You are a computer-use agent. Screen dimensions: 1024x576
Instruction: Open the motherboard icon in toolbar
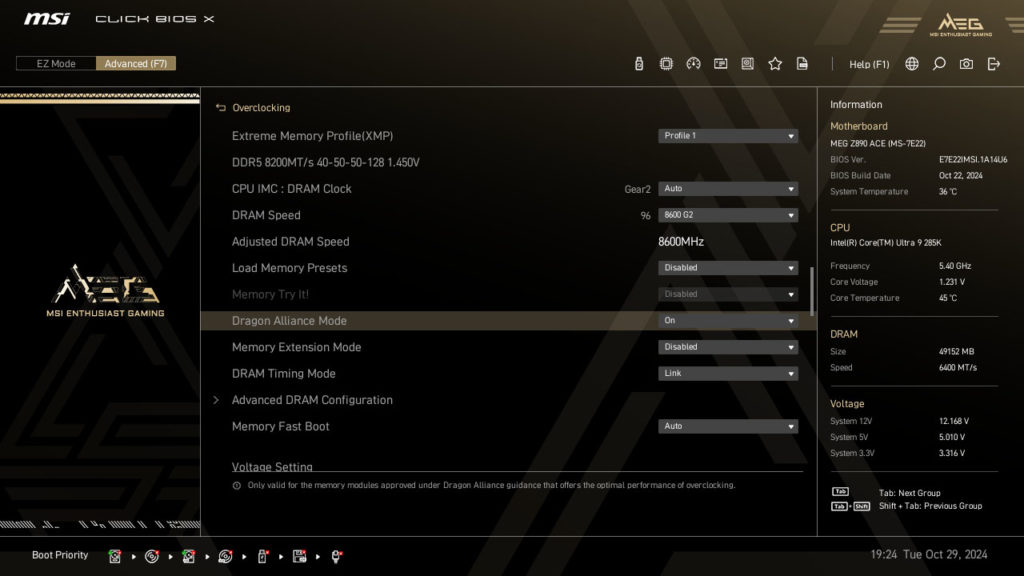(748, 63)
